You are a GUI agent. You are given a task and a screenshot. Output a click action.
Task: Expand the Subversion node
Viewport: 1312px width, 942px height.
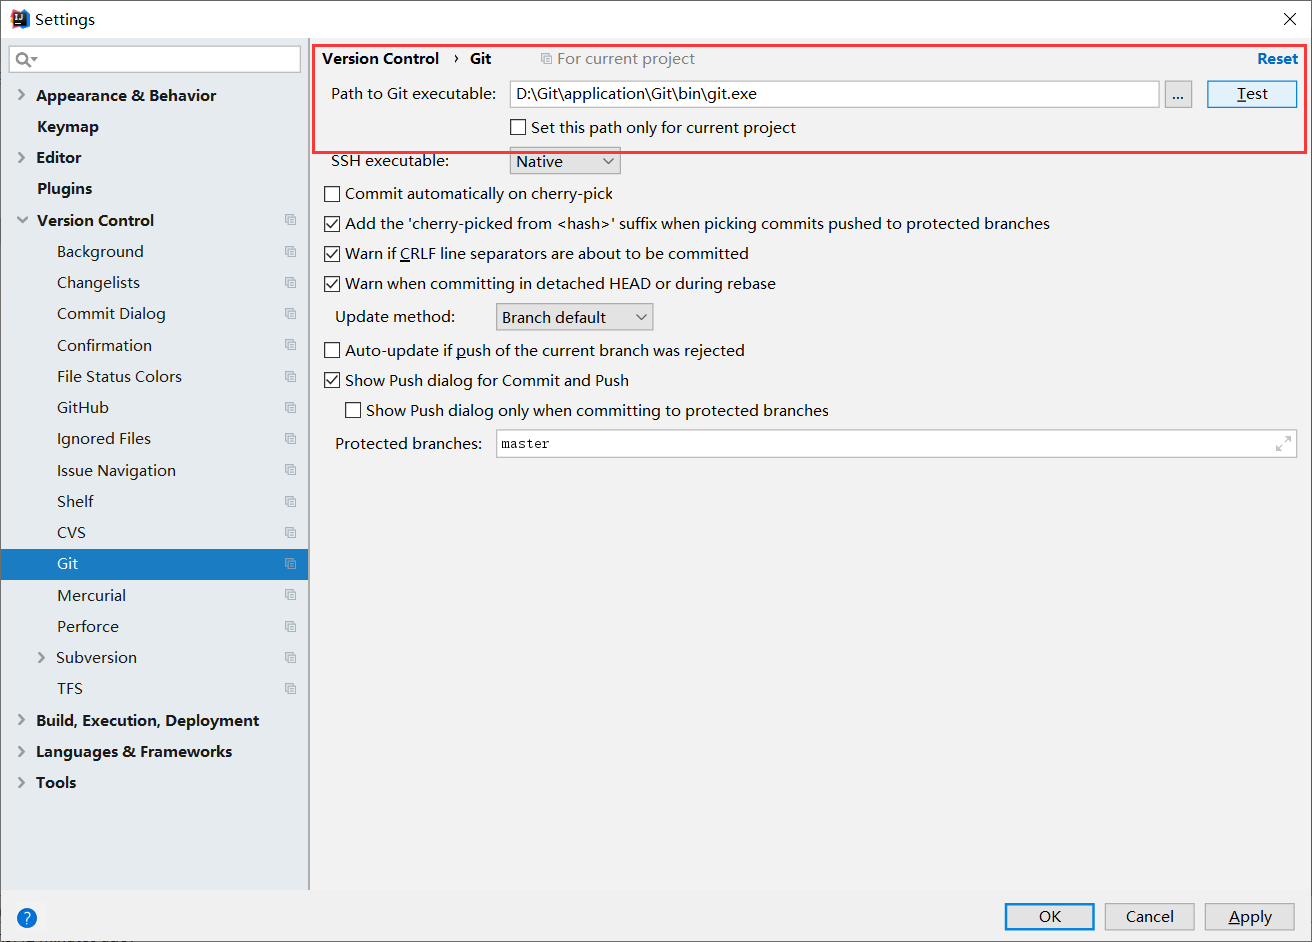41,657
